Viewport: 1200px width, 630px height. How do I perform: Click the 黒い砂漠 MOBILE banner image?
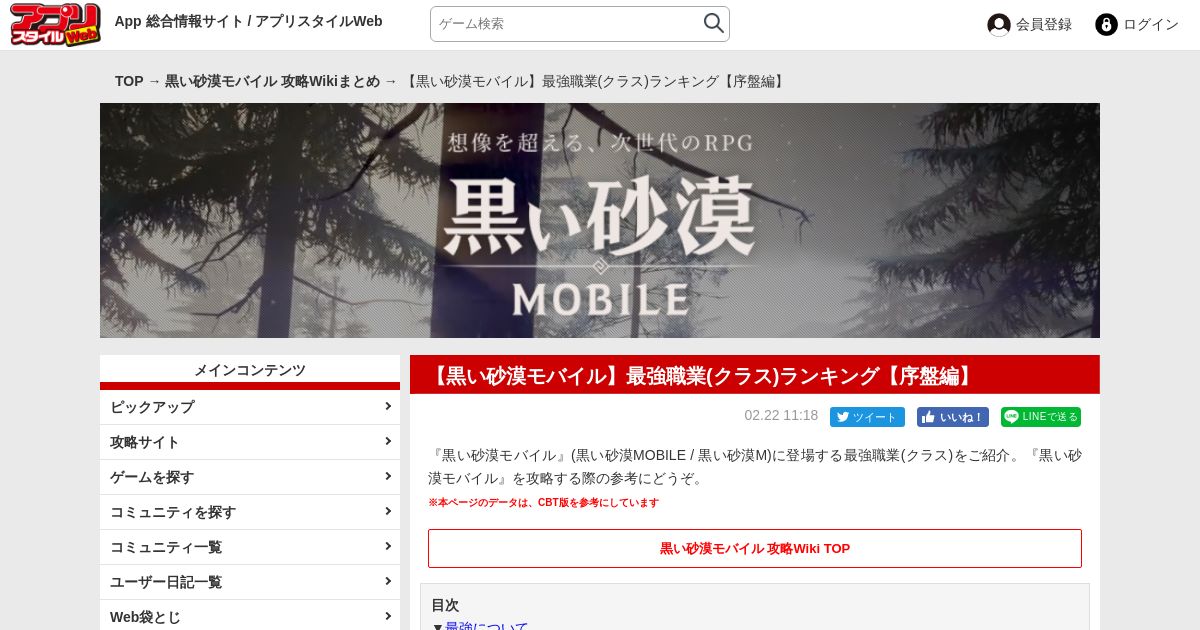click(600, 220)
